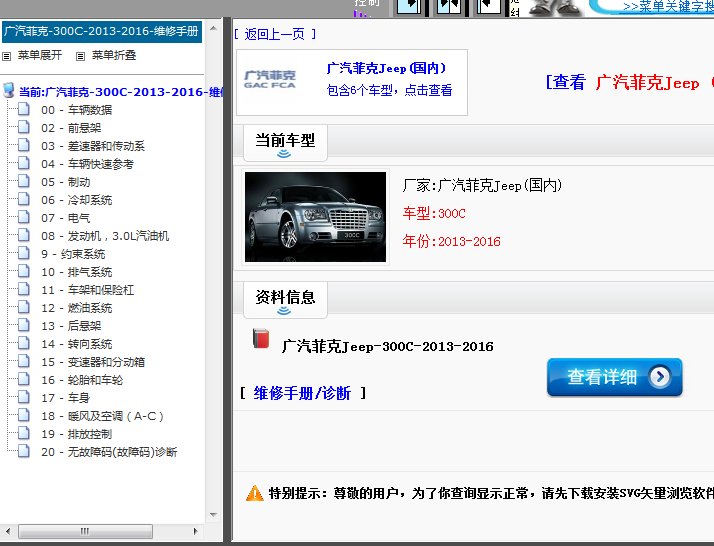Click the sidebar horizontal scrollbar thumb
714x546 pixels.
[85, 531]
